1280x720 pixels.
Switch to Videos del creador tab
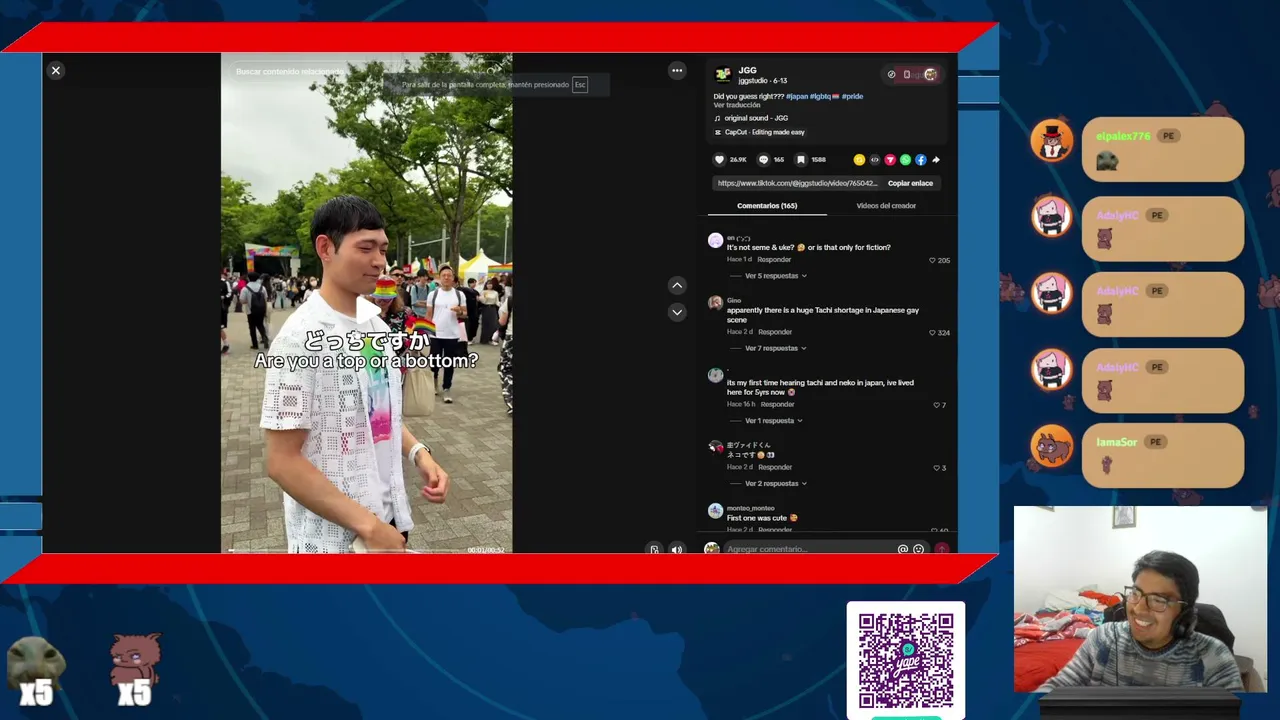[886, 206]
